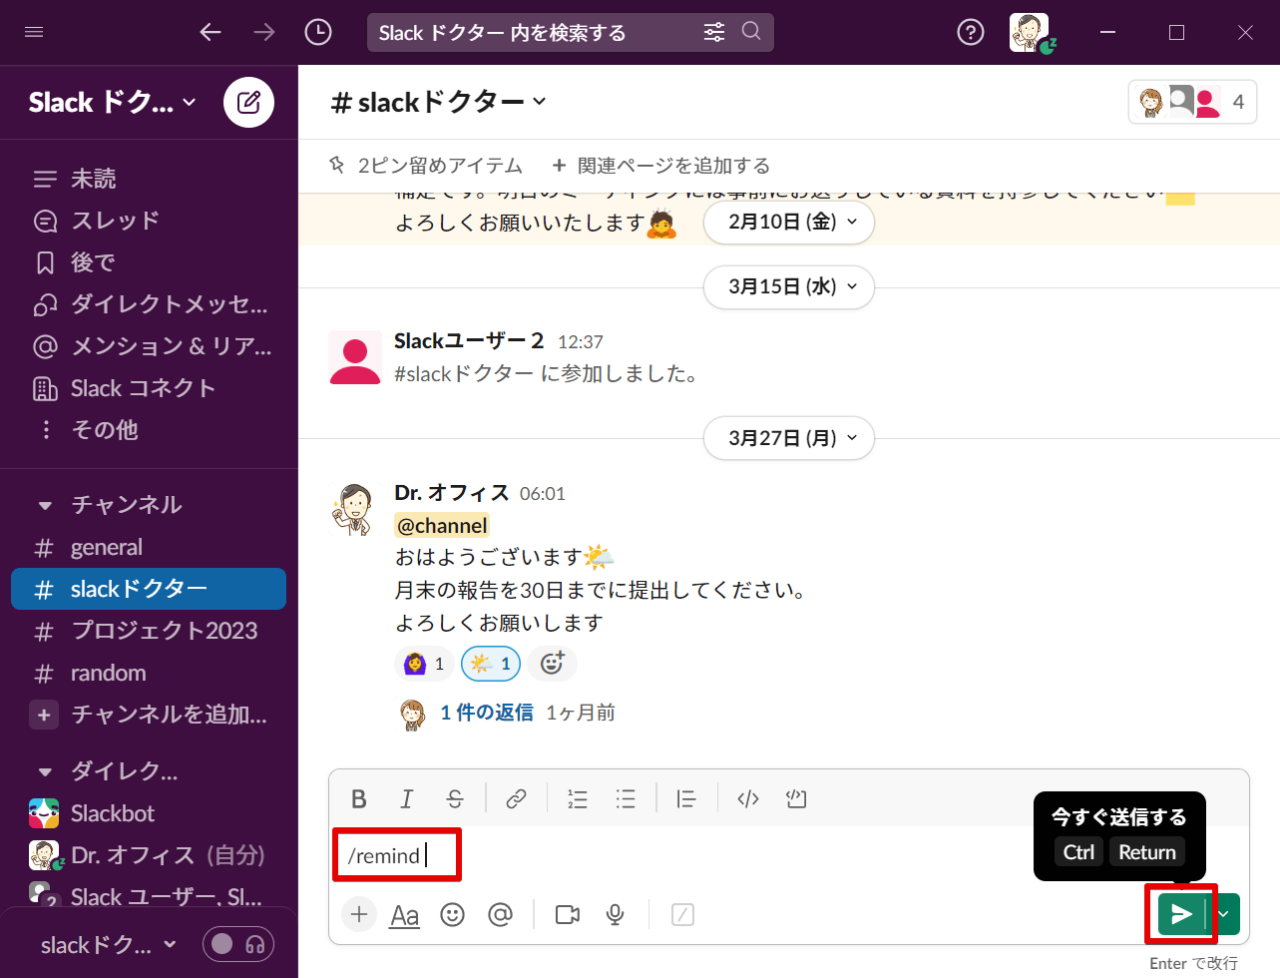1280x978 pixels.
Task: Open the 3月15日 (水) date dropdown
Action: (x=789, y=287)
